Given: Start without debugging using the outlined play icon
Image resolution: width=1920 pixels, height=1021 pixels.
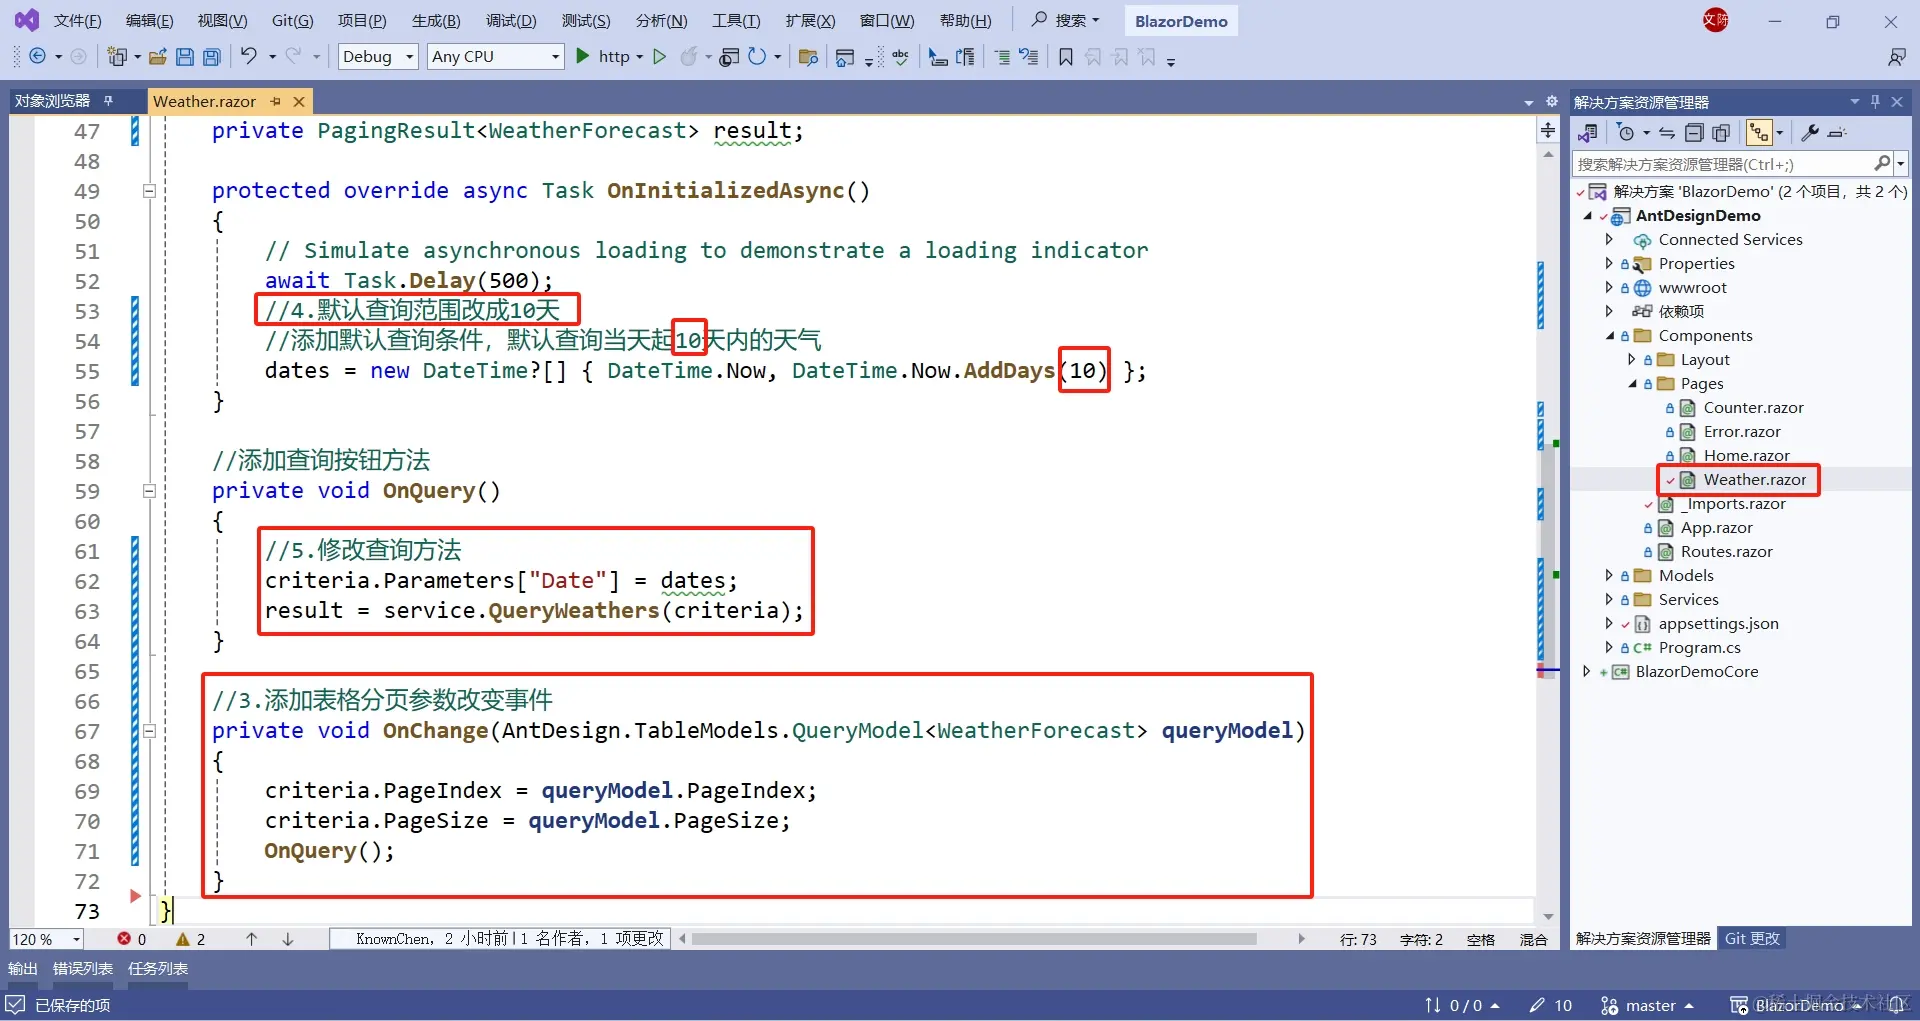Looking at the screenshot, I should 659,57.
